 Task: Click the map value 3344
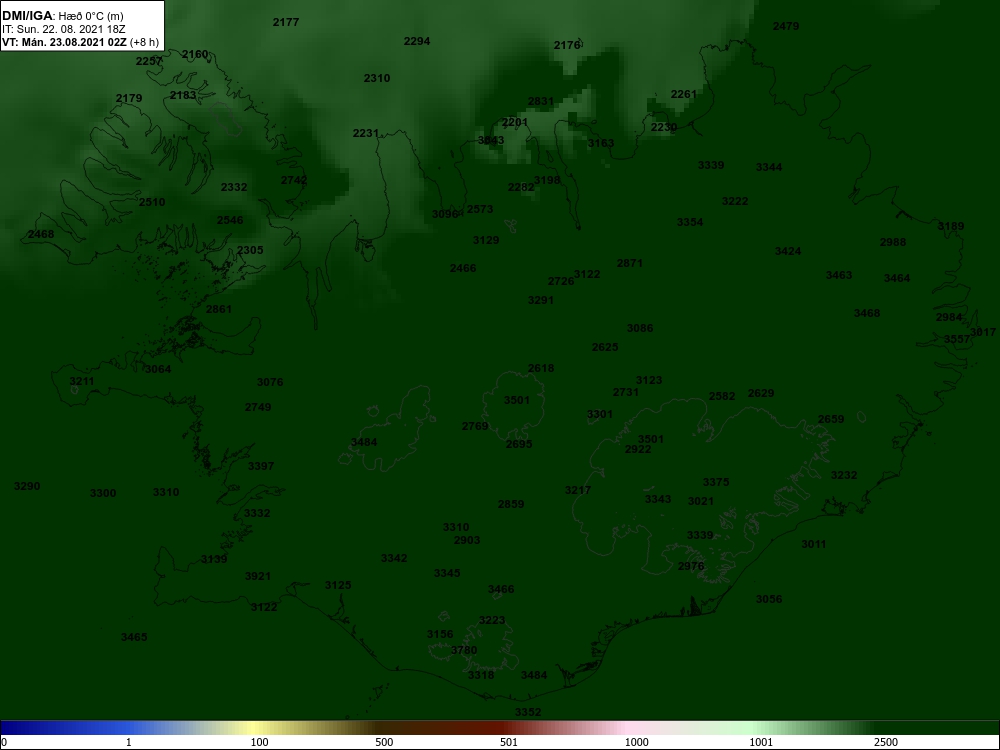click(769, 168)
